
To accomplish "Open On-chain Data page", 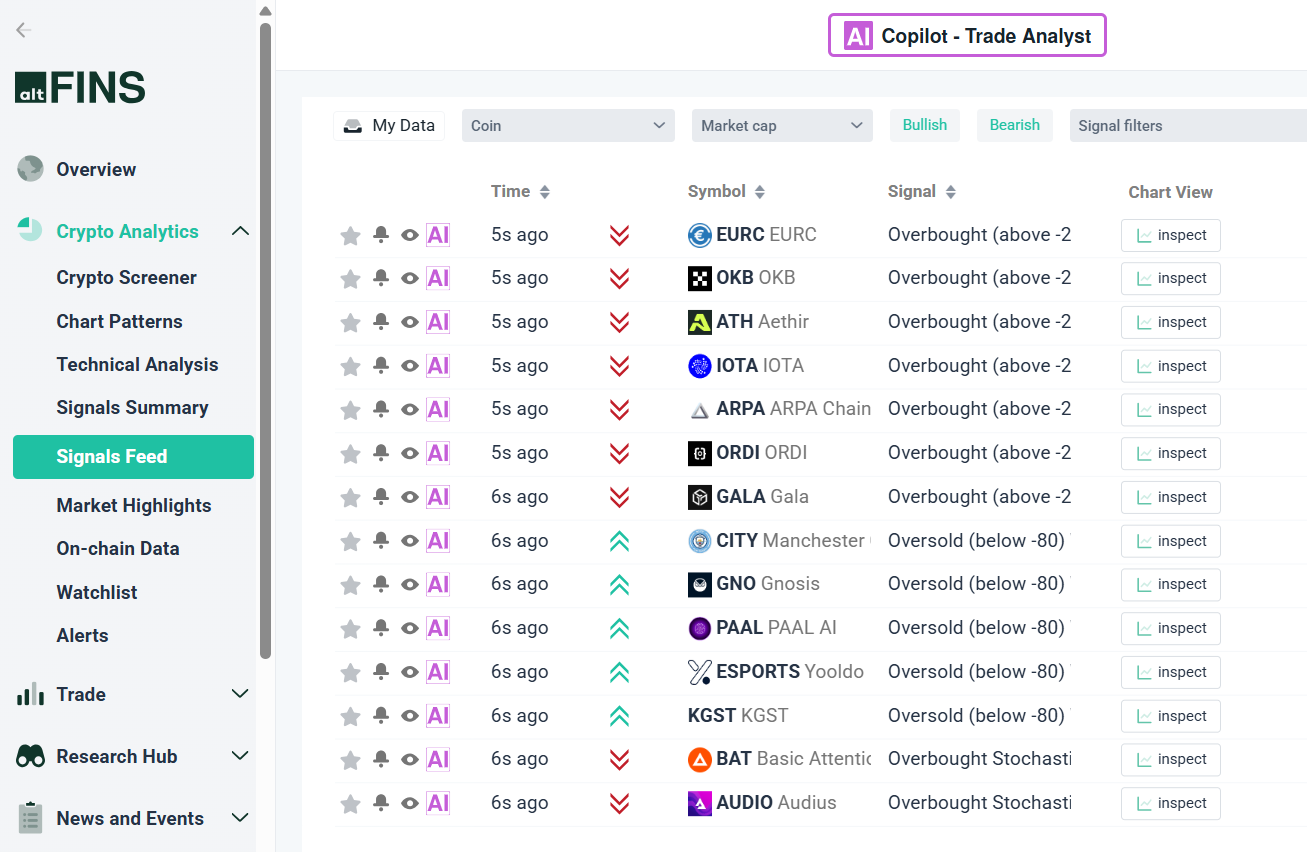I will [118, 549].
